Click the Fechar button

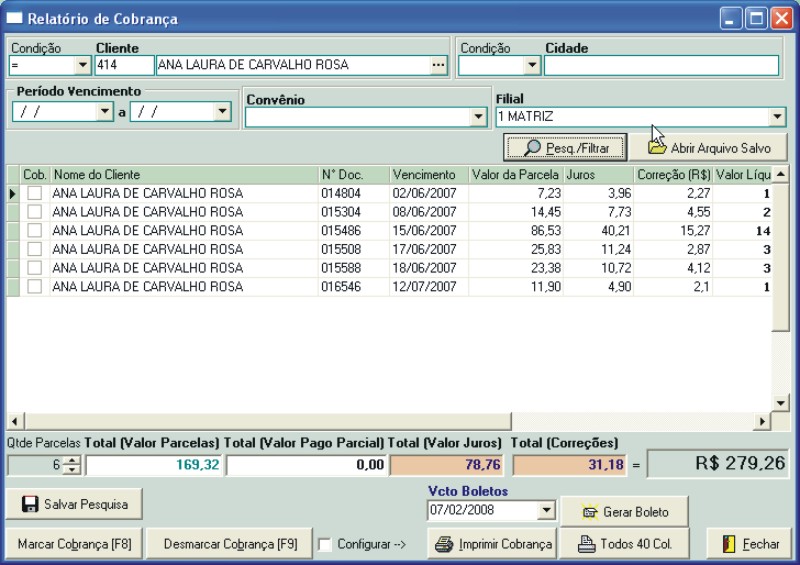click(750, 544)
